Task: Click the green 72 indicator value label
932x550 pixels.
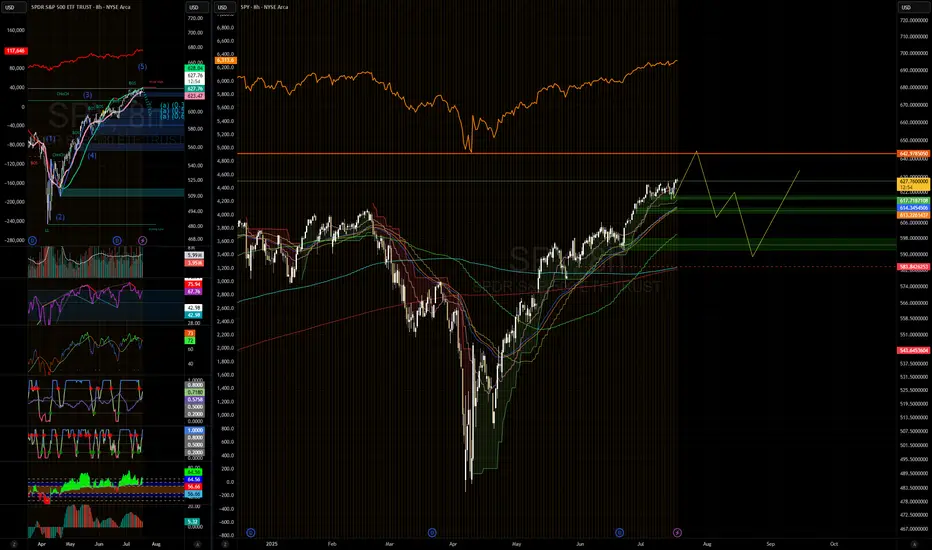Action: pos(190,341)
